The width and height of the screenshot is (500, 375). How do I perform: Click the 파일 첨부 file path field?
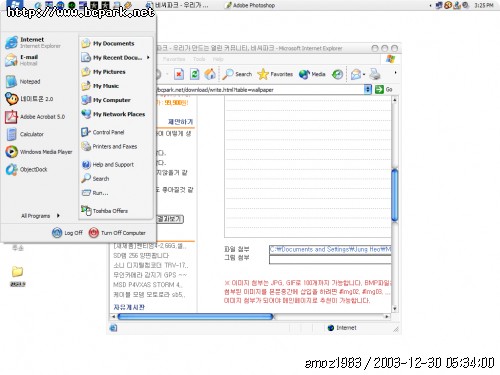click(330, 249)
